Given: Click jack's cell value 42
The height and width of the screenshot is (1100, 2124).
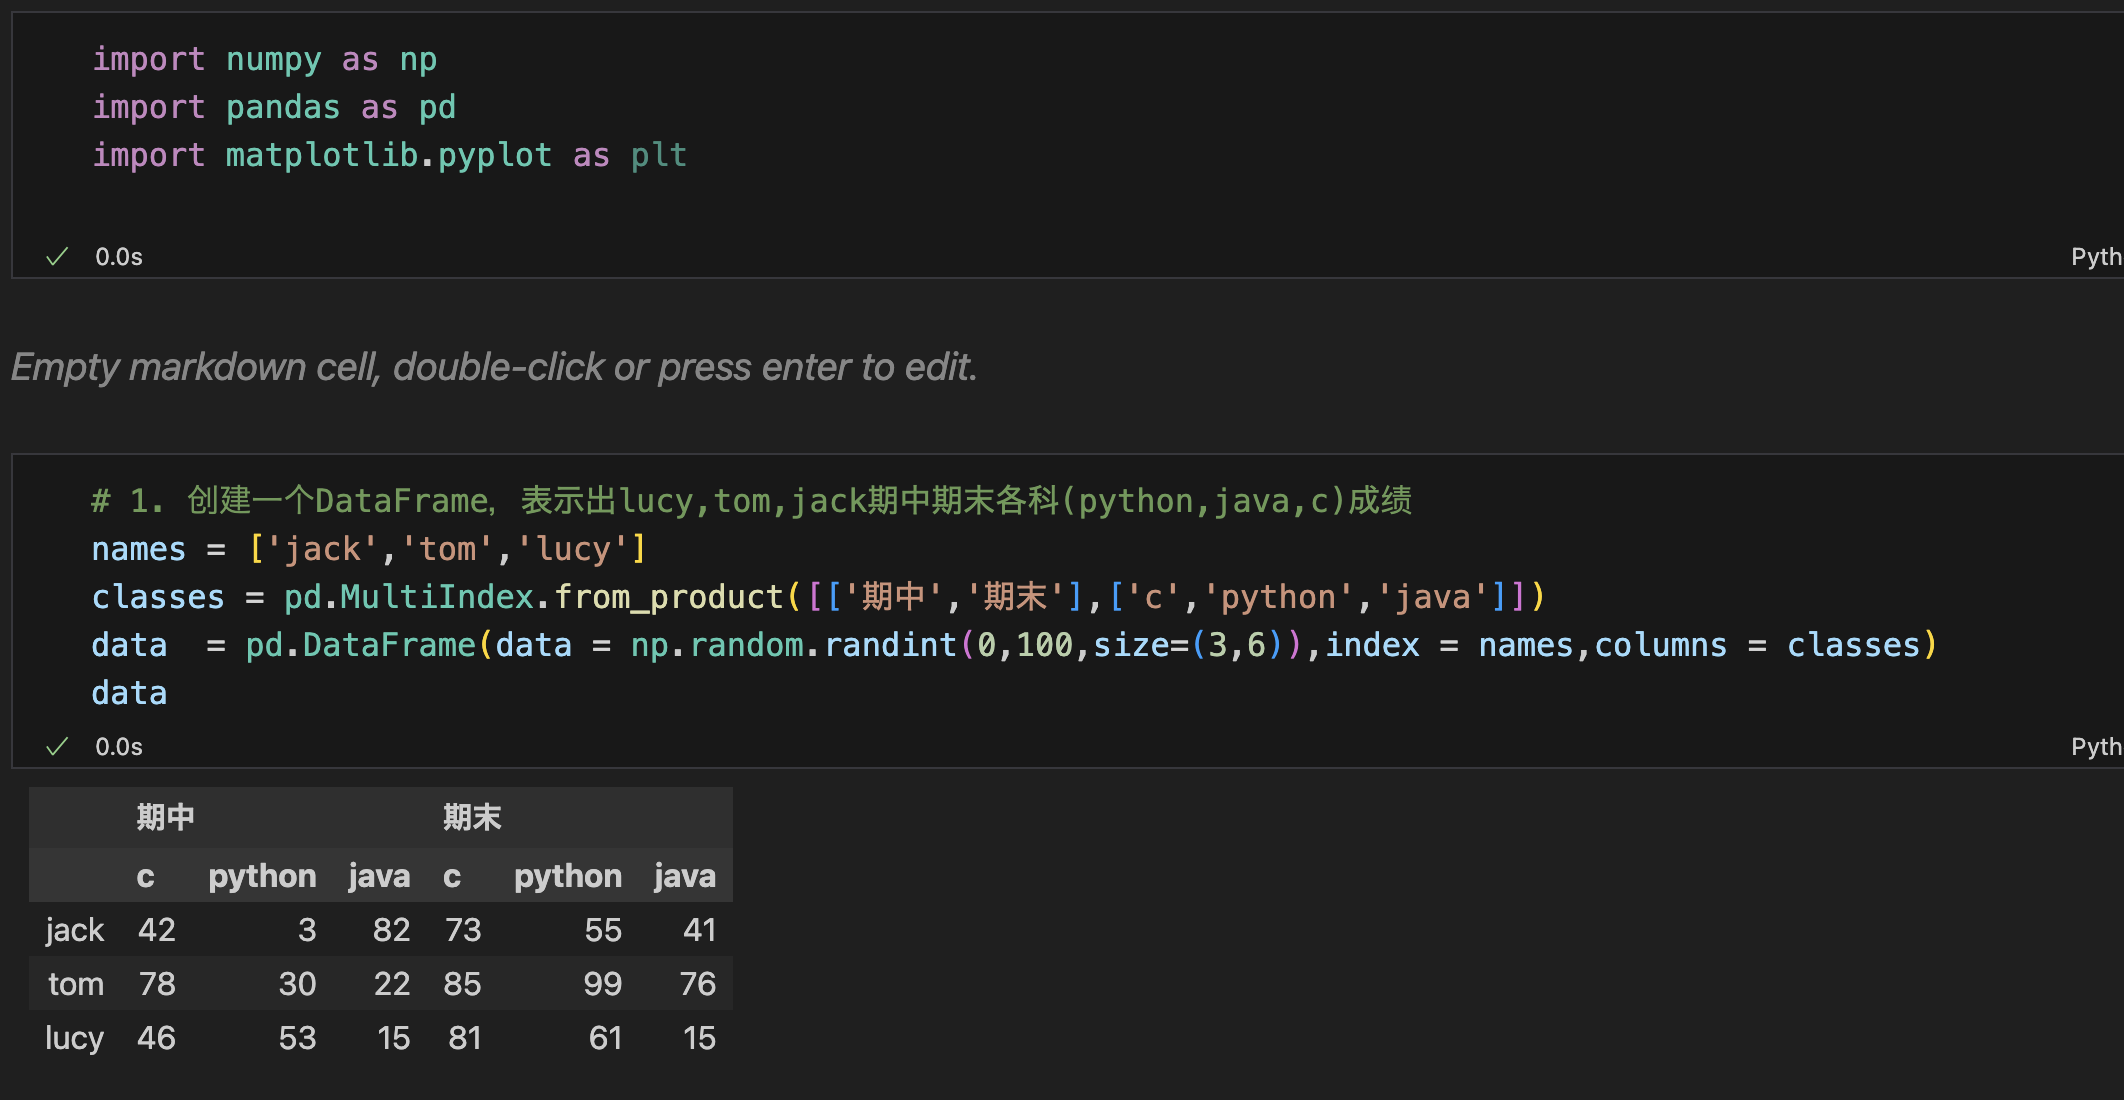Looking at the screenshot, I should pyautogui.click(x=157, y=930).
